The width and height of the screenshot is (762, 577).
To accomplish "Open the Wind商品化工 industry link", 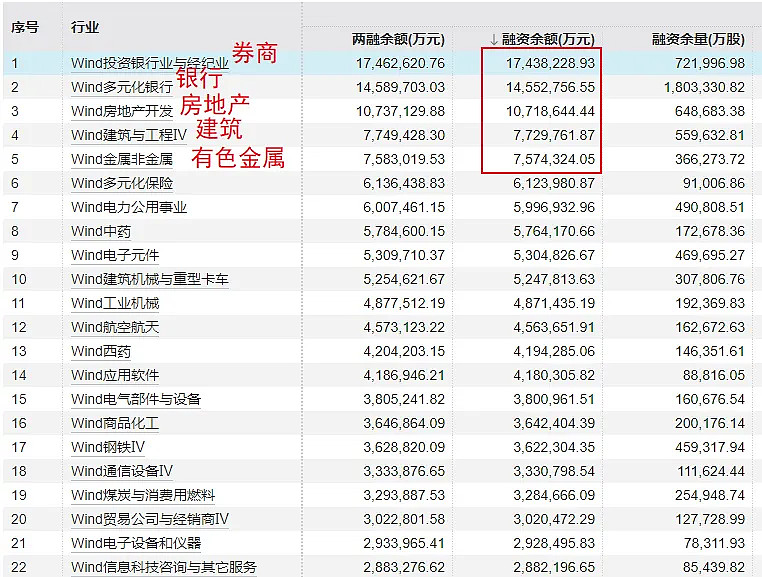I will click(x=115, y=423).
